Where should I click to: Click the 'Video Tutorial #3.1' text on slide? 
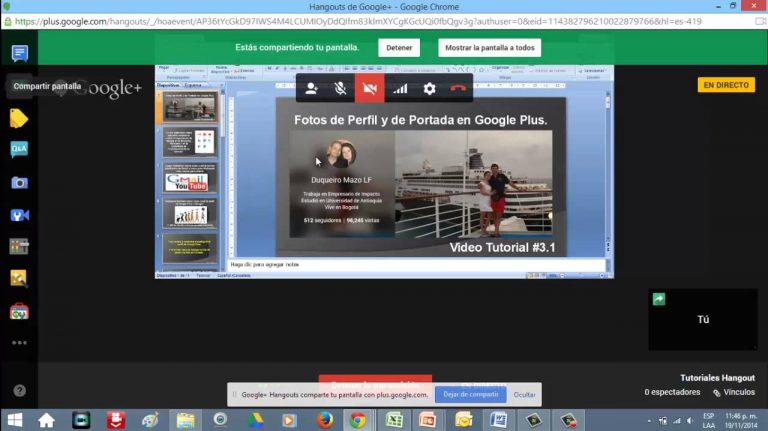pos(503,247)
